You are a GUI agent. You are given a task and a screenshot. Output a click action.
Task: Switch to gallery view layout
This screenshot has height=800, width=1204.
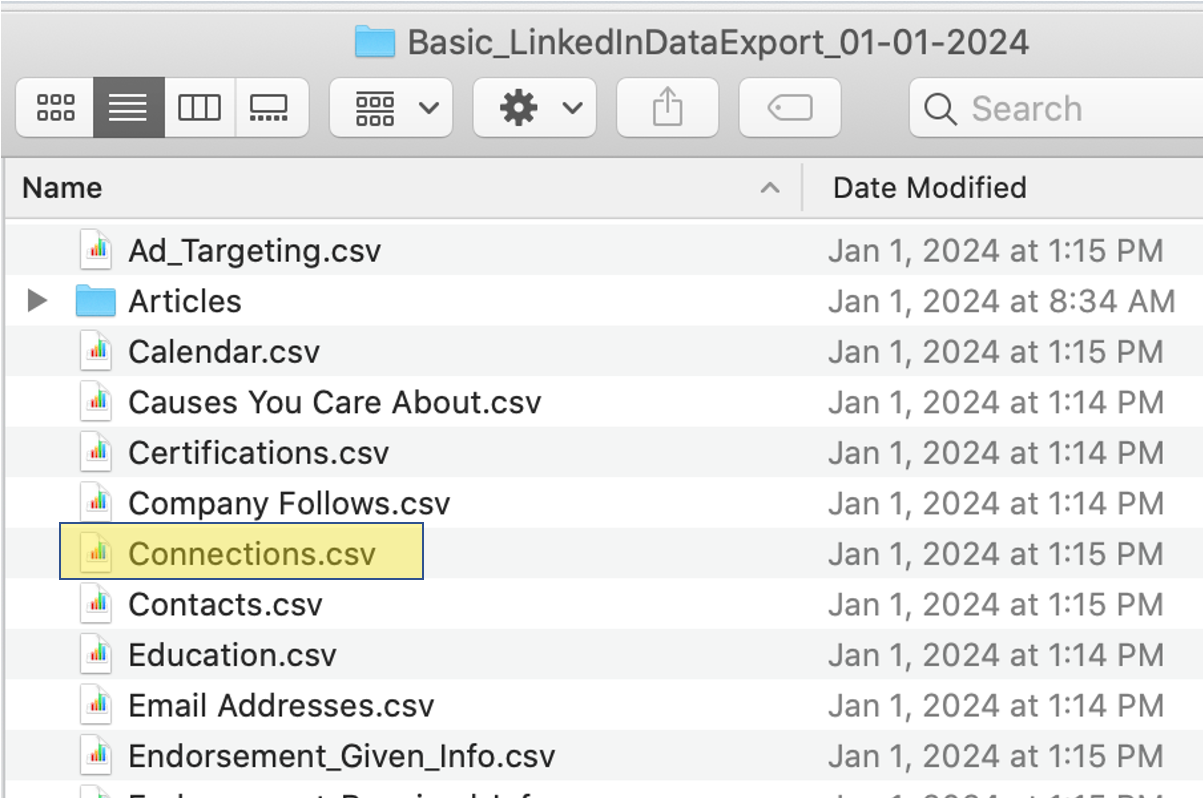click(x=269, y=107)
